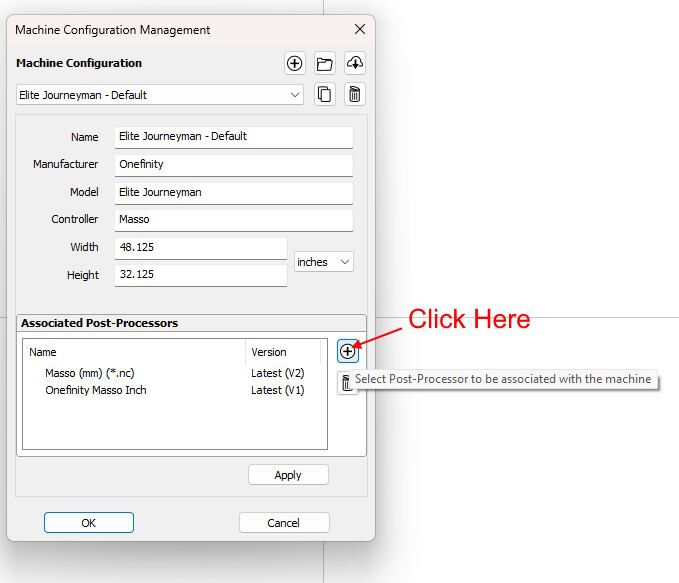Click the Cancel button
Image resolution: width=679 pixels, height=583 pixels.
coord(284,523)
